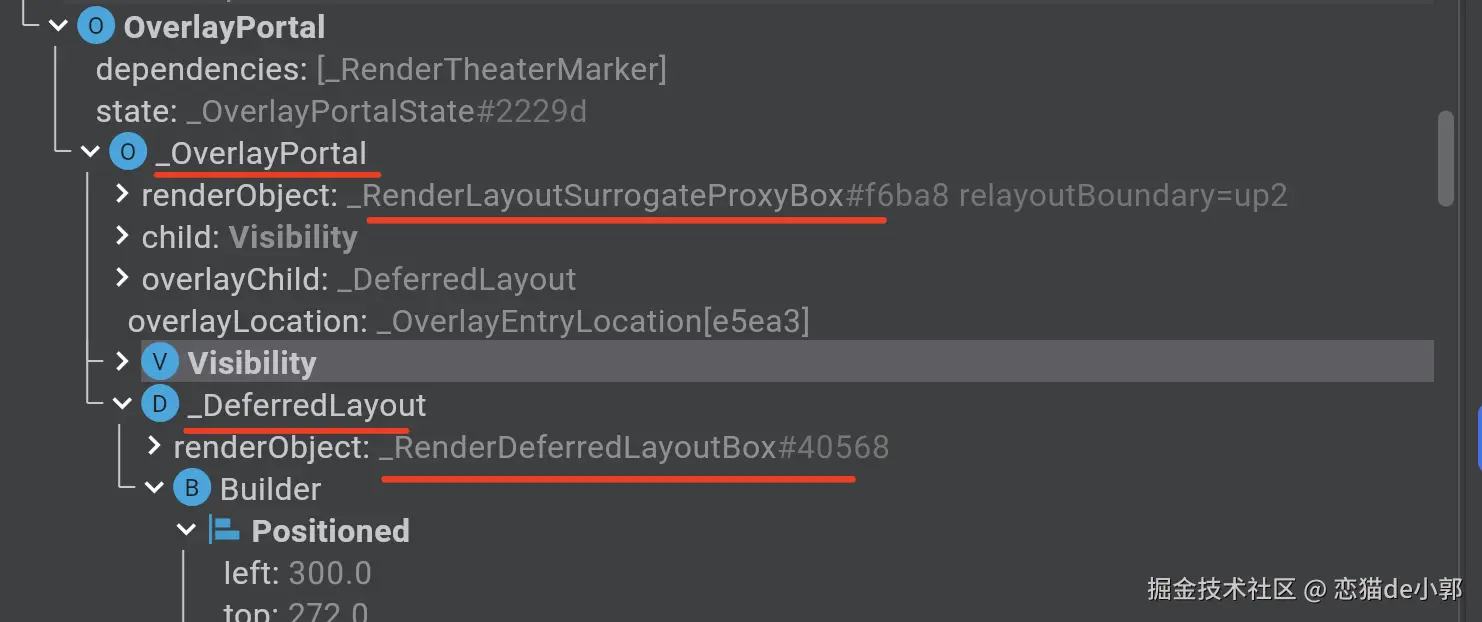The image size is (1482, 622).
Task: Select the overlayLocation _OverlayEntryLocation row
Action: pos(468,321)
